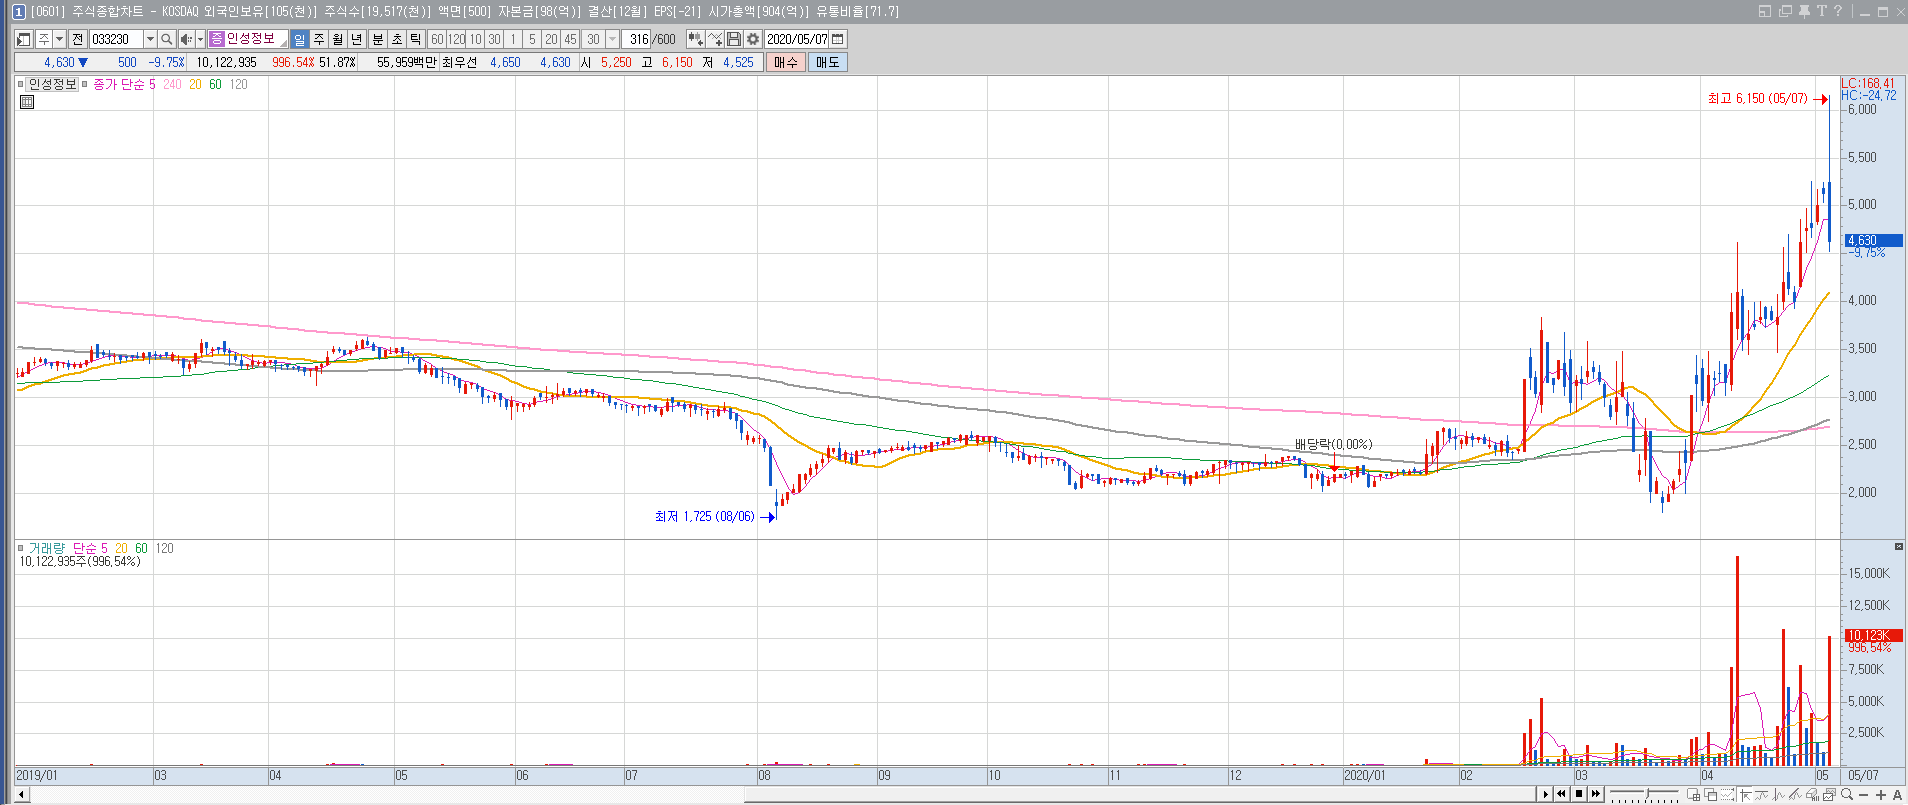Click the speaker sound icon
Viewport: 1908px width, 805px height.
pyautogui.click(x=185, y=39)
